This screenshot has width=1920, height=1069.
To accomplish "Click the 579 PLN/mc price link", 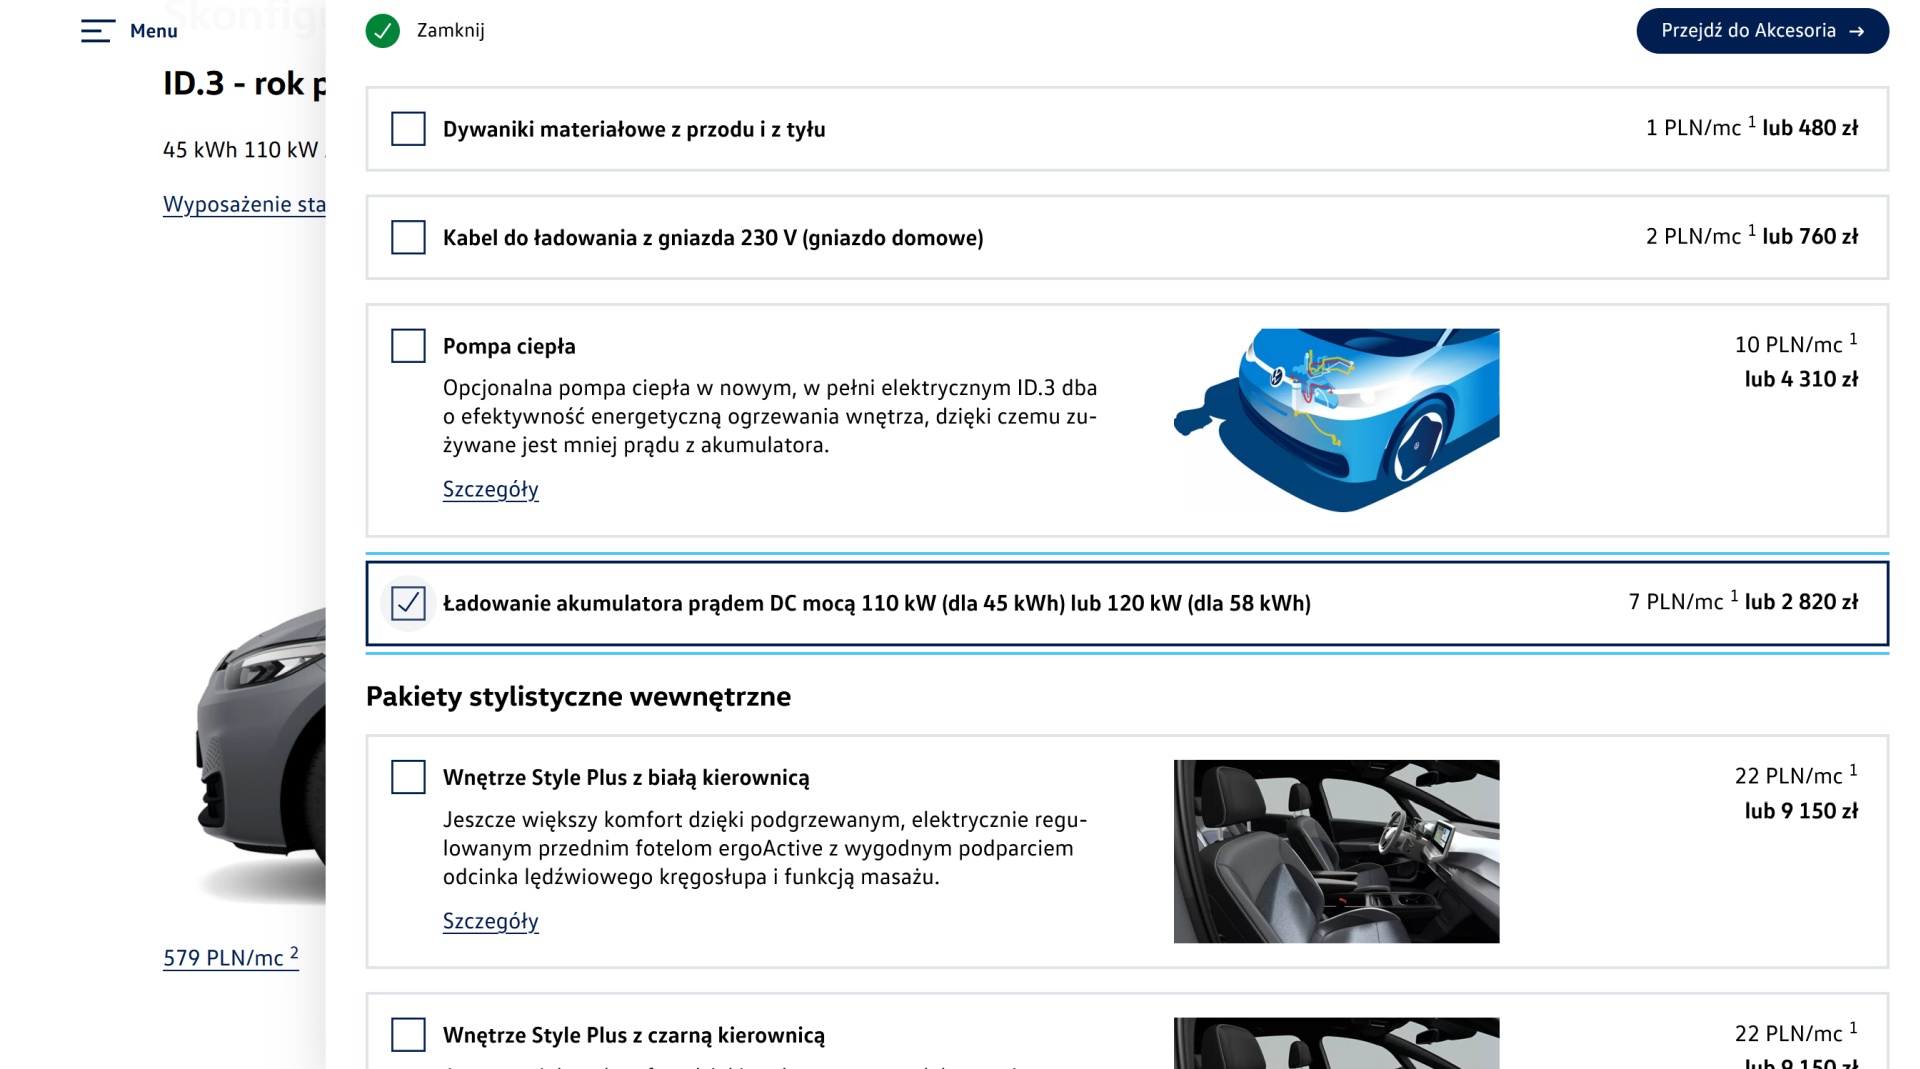I will (x=231, y=957).
